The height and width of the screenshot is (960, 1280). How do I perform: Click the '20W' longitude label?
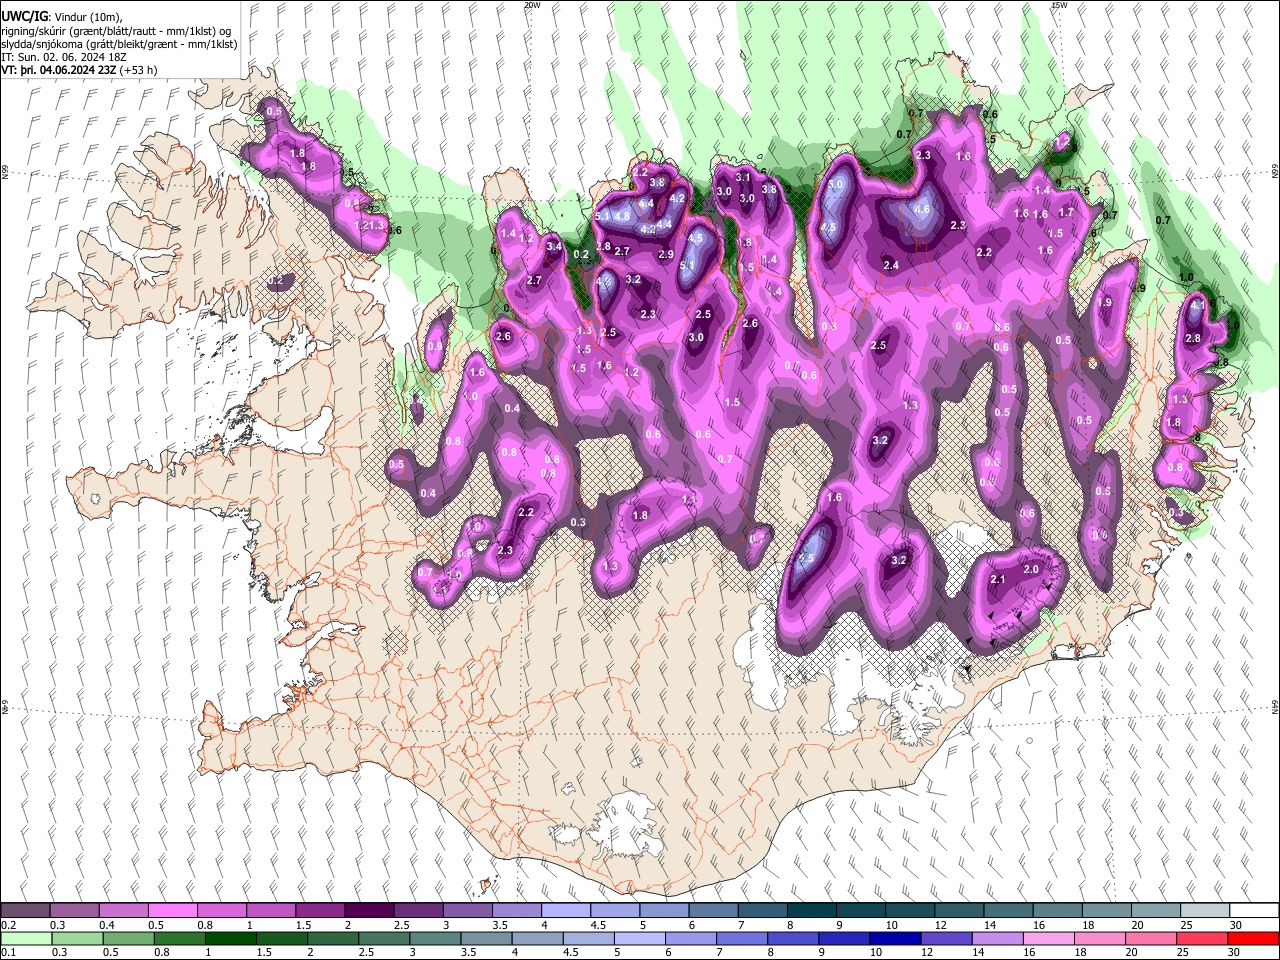pos(532,5)
